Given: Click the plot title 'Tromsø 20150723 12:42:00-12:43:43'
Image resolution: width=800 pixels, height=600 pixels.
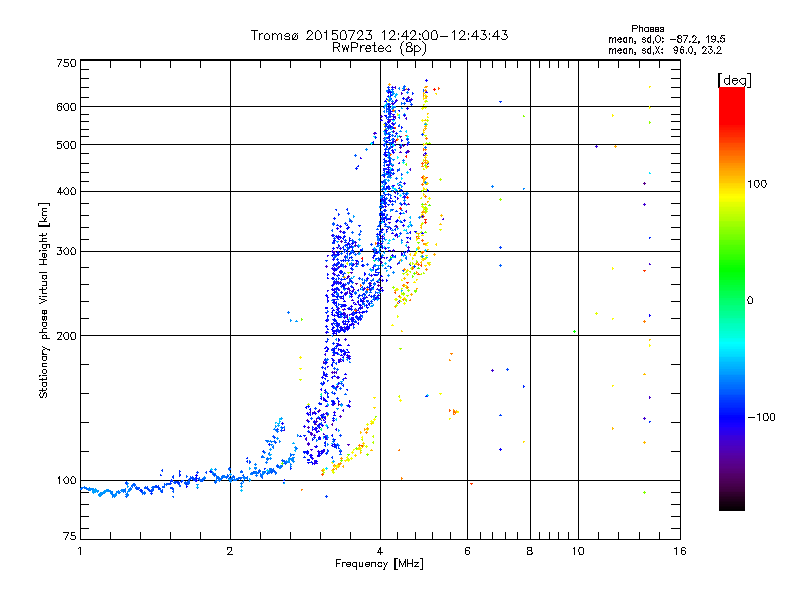Looking at the screenshot, I should (x=379, y=35).
